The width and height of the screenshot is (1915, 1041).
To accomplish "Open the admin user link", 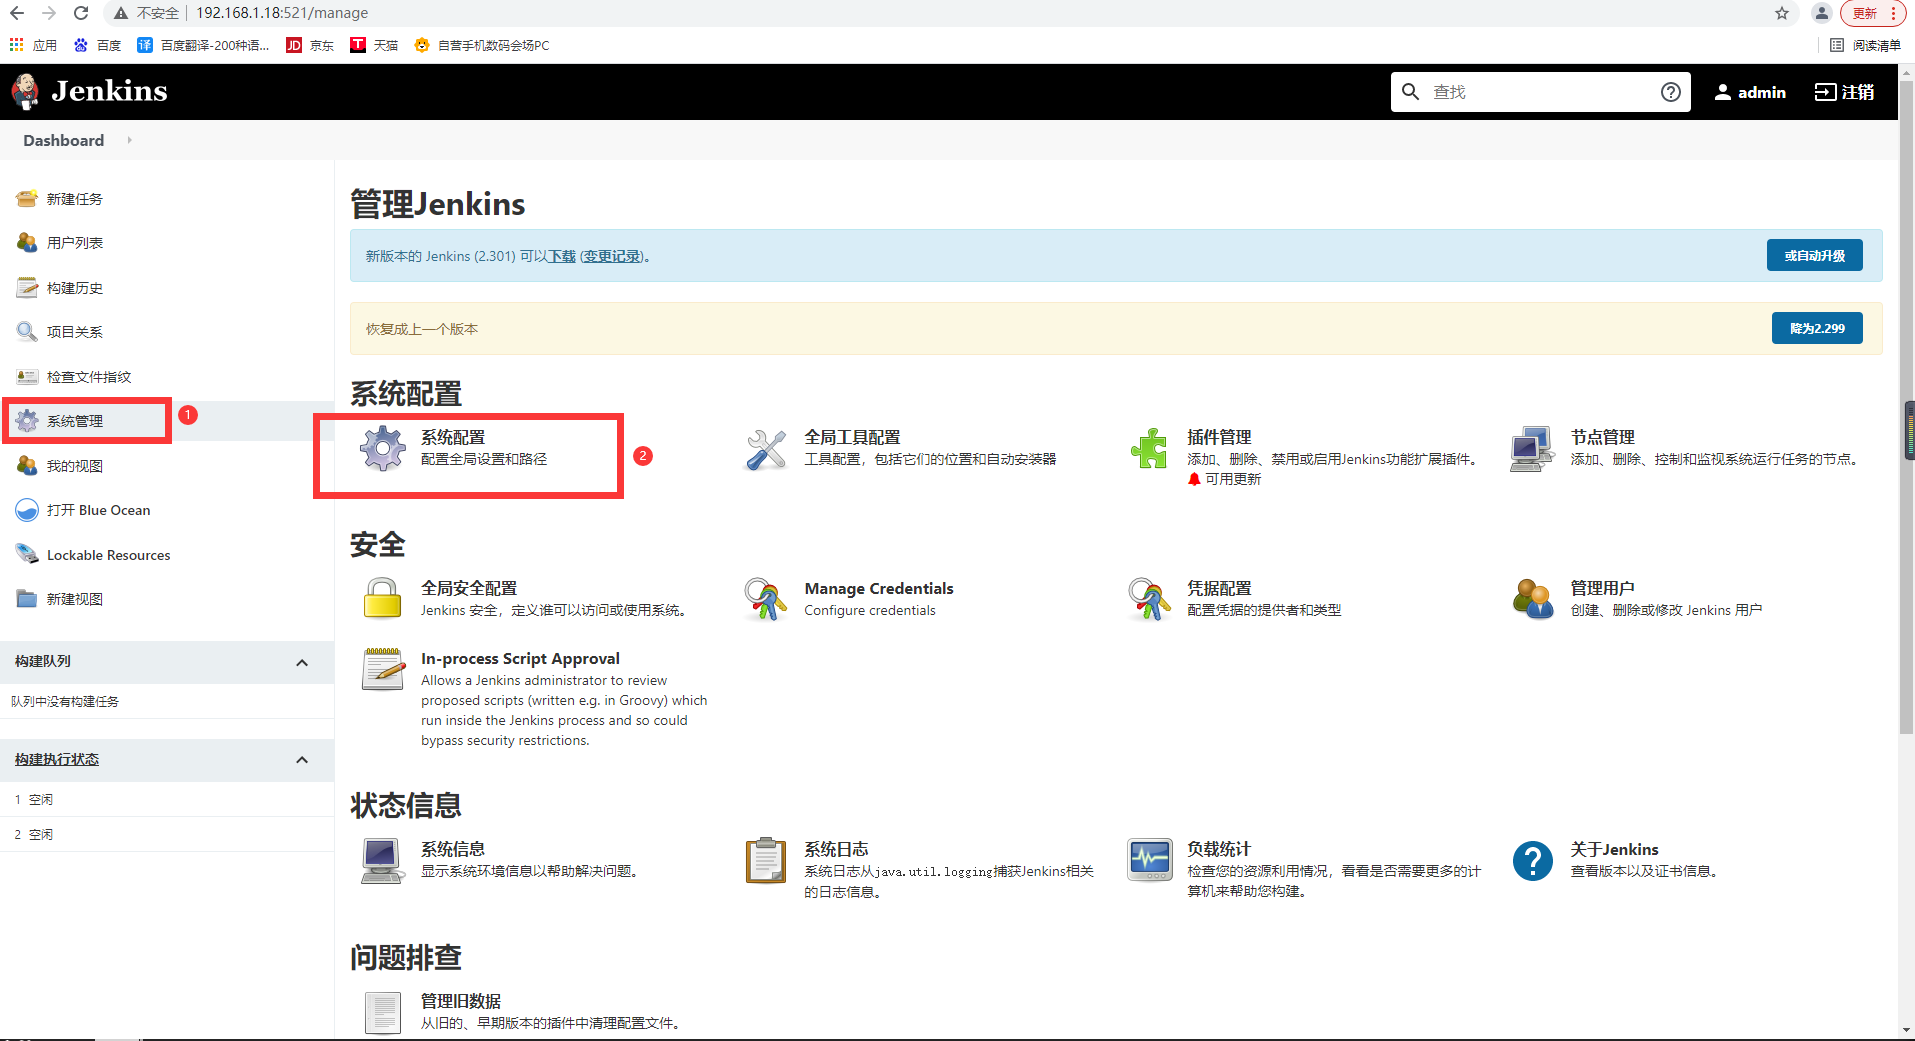I will (x=1750, y=92).
